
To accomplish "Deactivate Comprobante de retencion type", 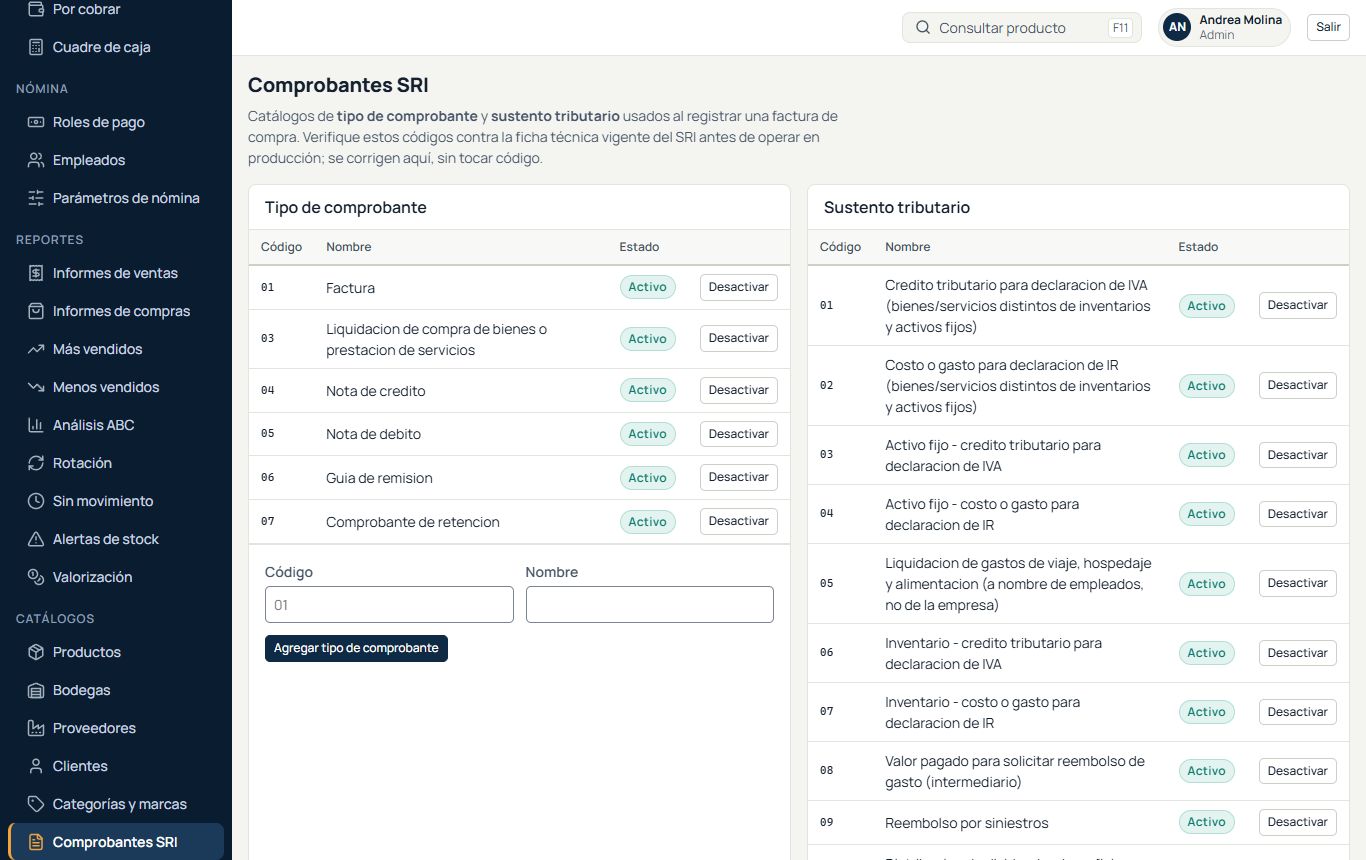I will coord(738,521).
